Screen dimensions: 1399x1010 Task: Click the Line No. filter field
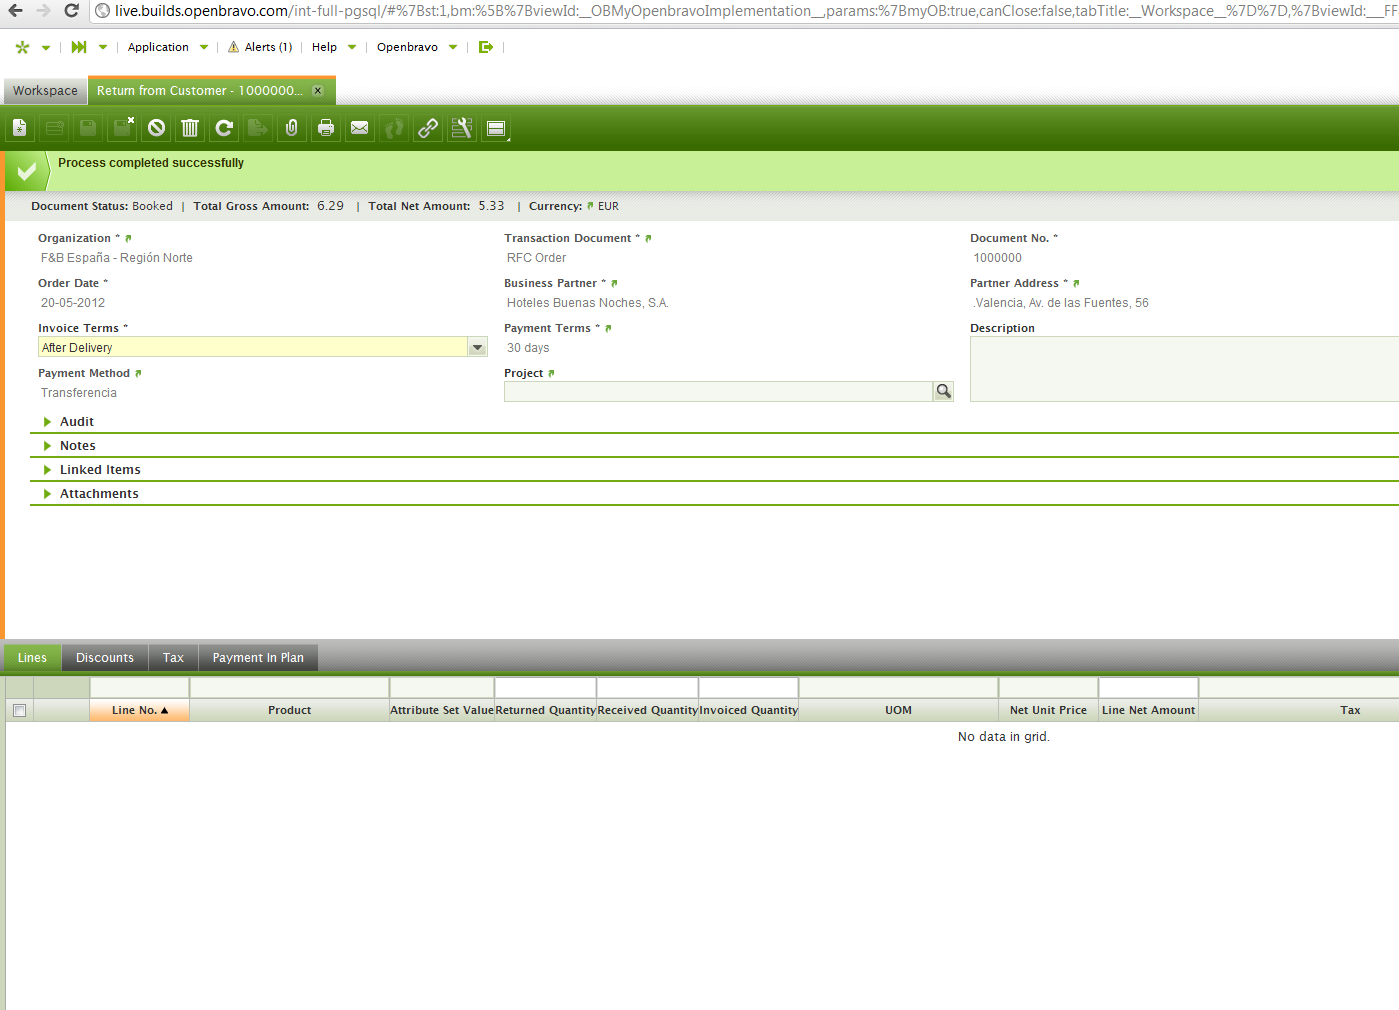[140, 687]
